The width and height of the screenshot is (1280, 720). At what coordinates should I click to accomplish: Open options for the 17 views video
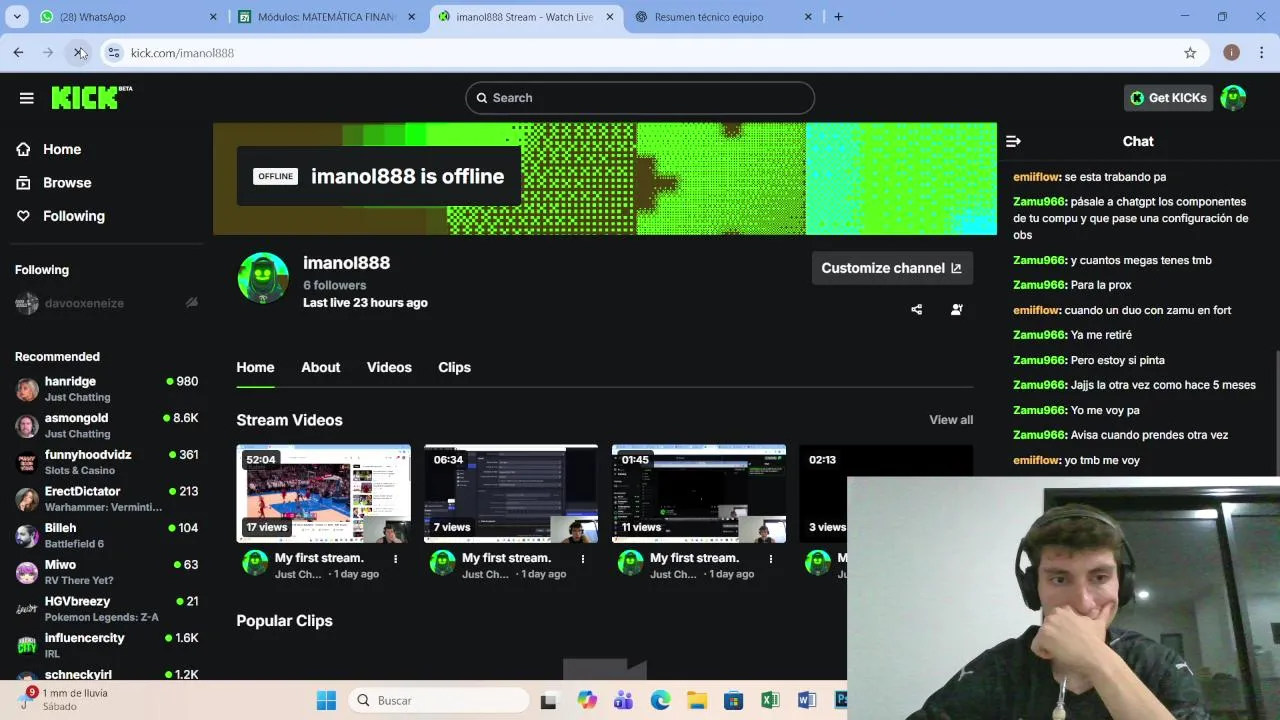tap(396, 559)
